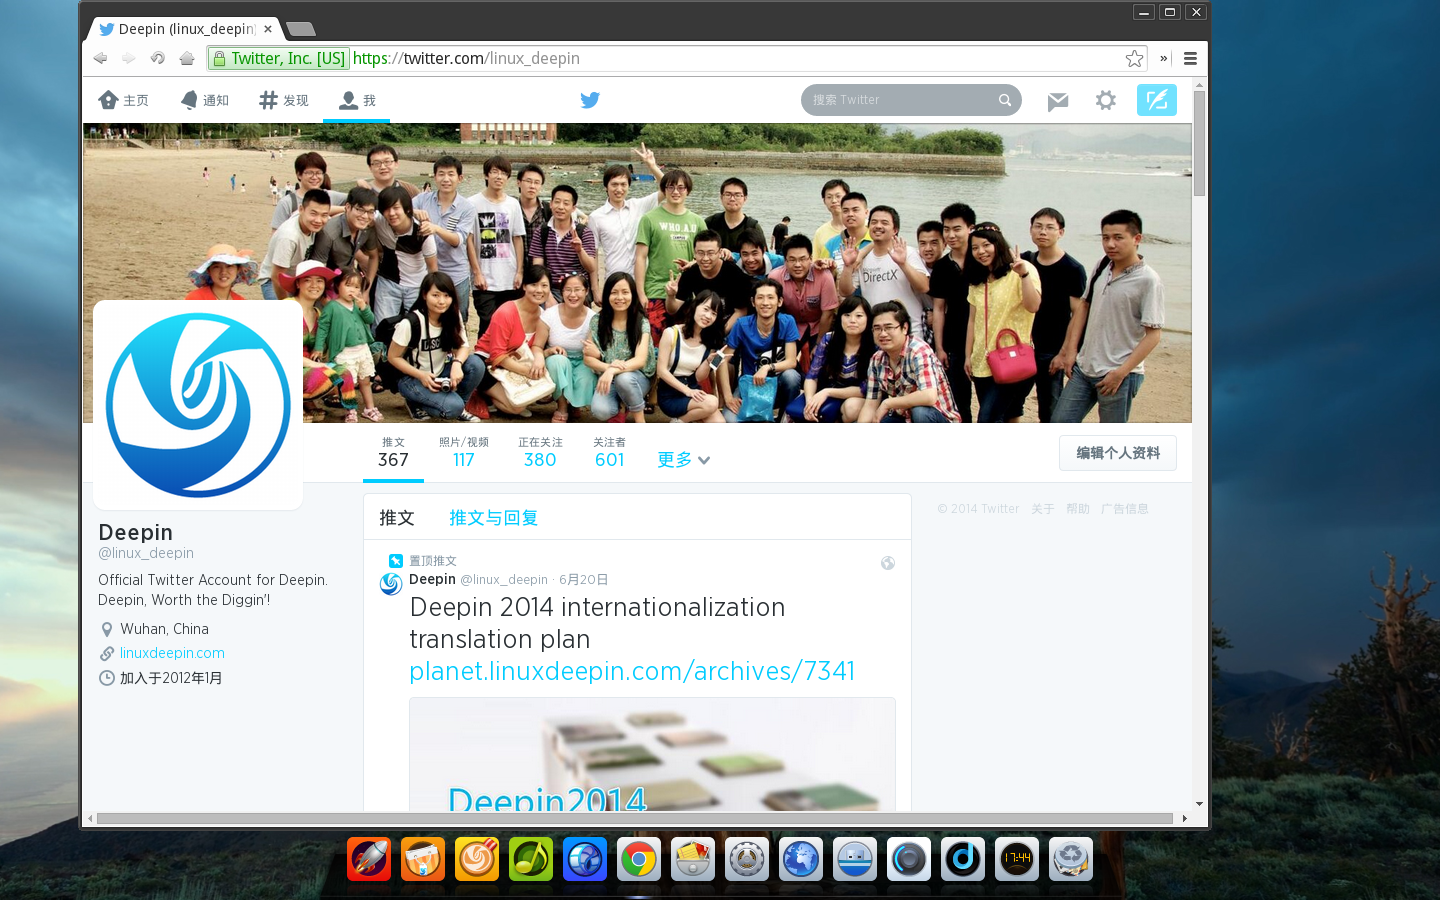The width and height of the screenshot is (1440, 900).
Task: Click the globe icon on the pinned tweet
Action: tap(887, 563)
